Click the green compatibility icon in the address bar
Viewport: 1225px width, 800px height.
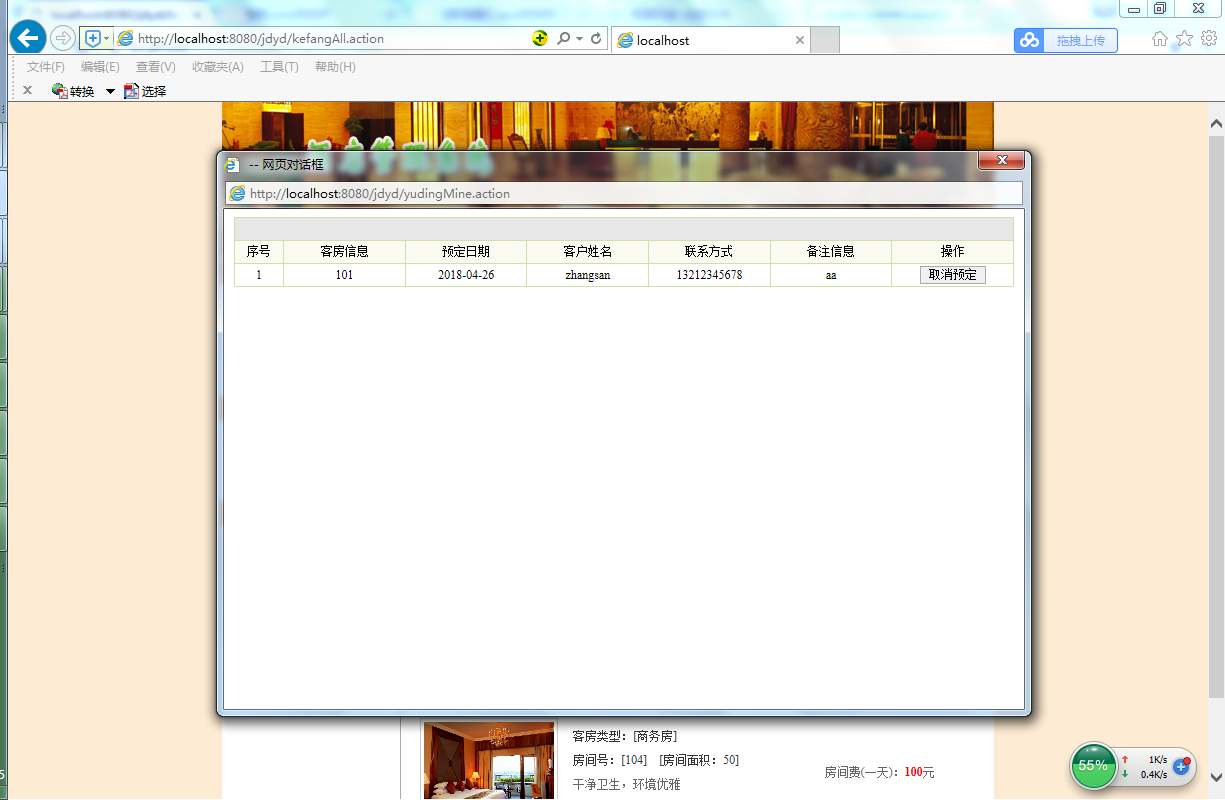click(x=540, y=38)
